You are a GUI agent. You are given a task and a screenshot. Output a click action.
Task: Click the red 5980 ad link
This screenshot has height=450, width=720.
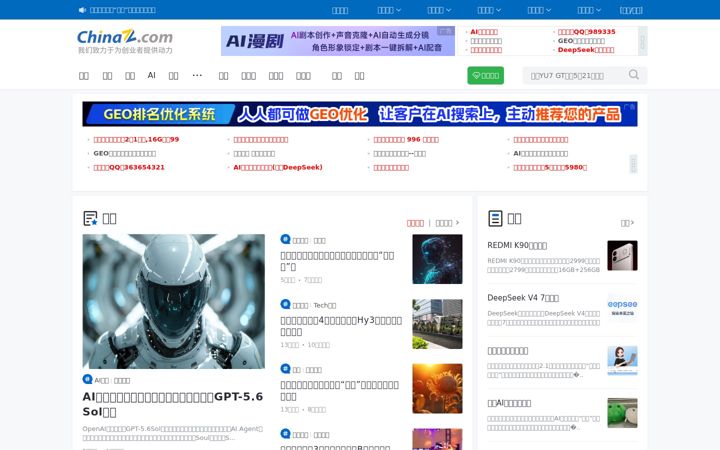tap(550, 168)
